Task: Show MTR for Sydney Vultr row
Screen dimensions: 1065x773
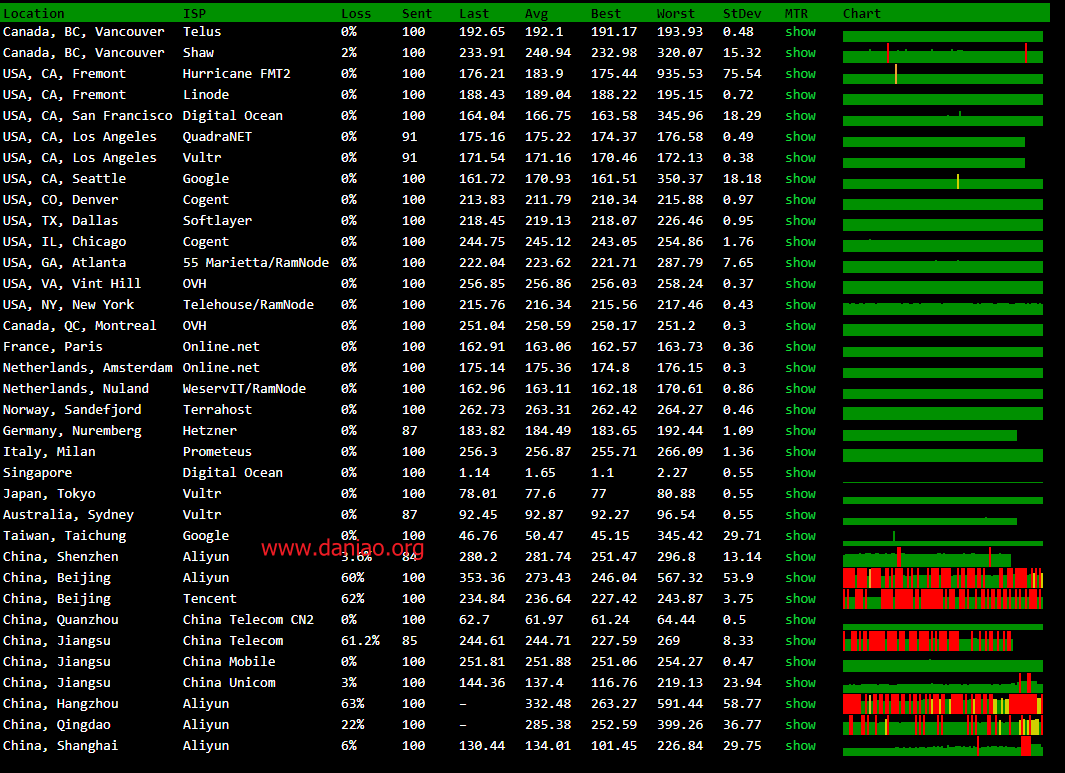Action: [800, 516]
